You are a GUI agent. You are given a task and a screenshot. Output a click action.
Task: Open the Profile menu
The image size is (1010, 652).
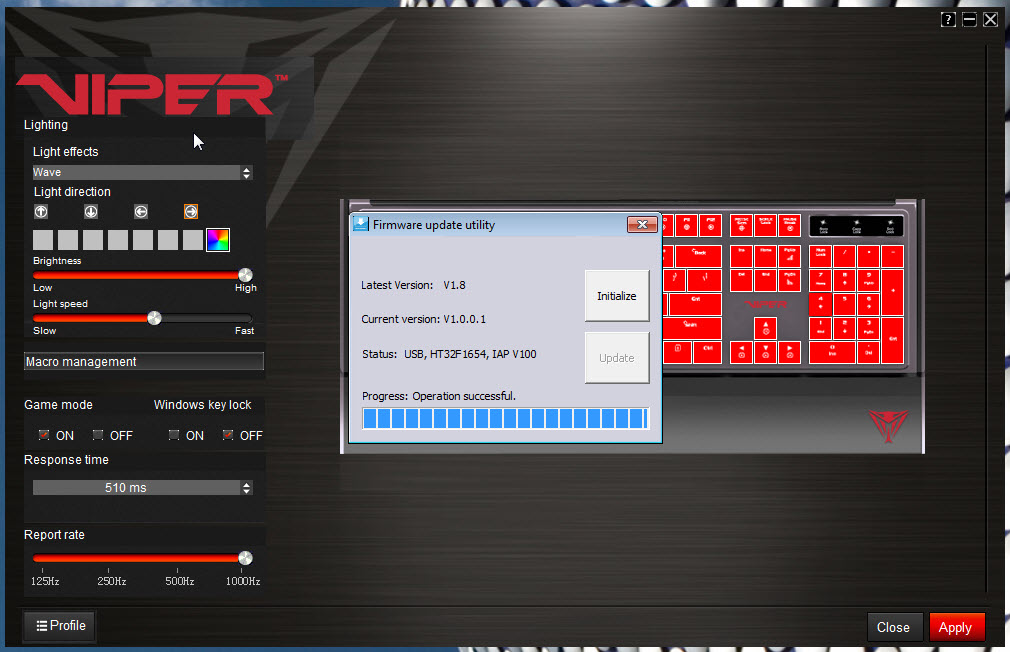(61, 626)
